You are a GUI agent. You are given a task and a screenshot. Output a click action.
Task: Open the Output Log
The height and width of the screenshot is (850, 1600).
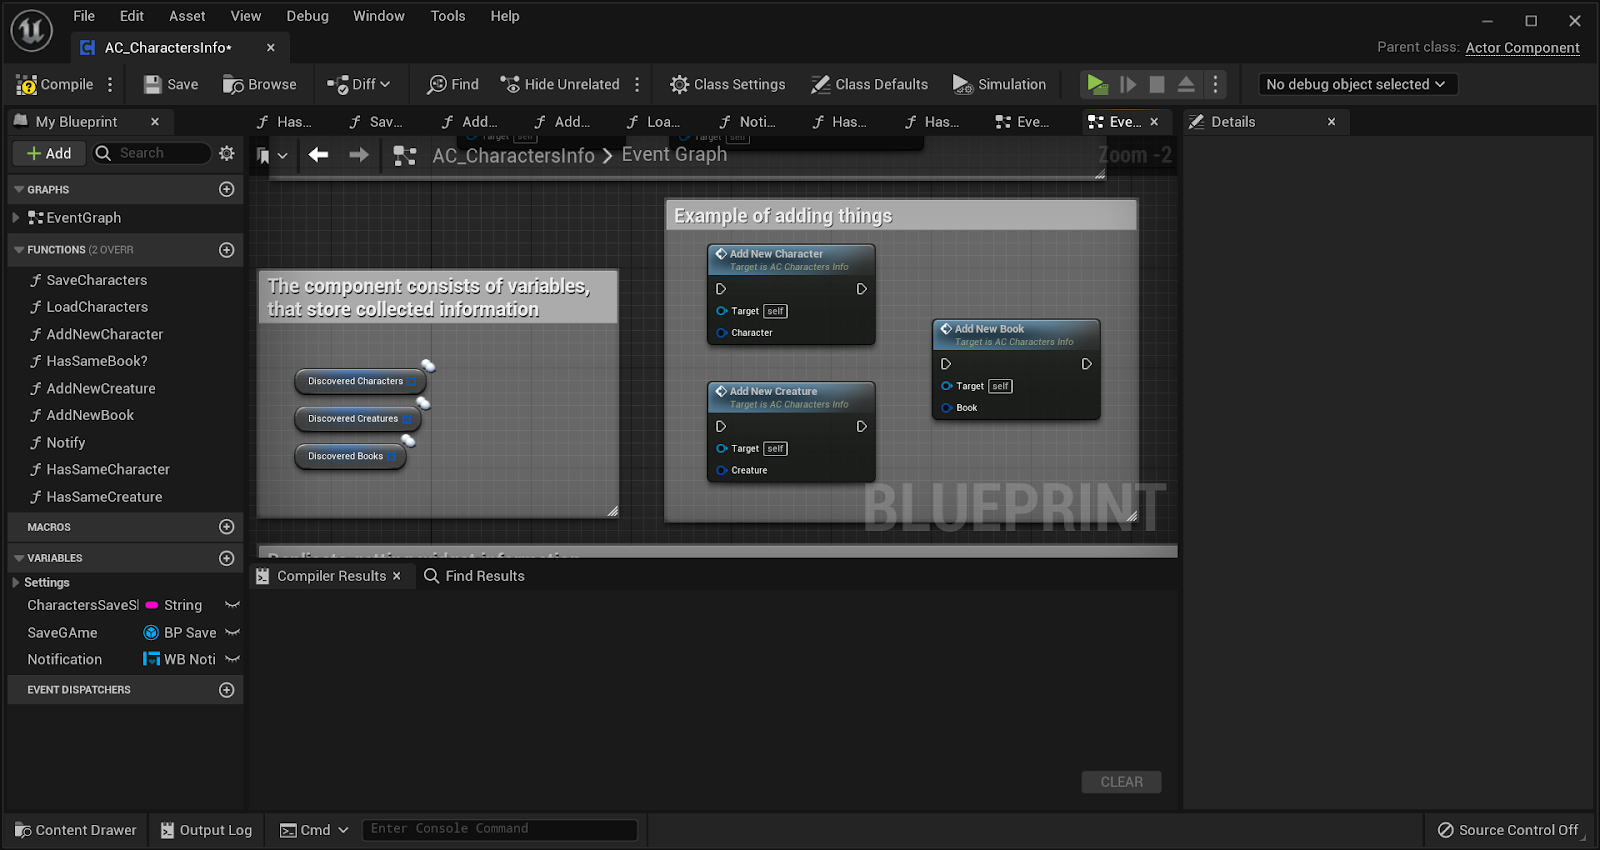206,830
